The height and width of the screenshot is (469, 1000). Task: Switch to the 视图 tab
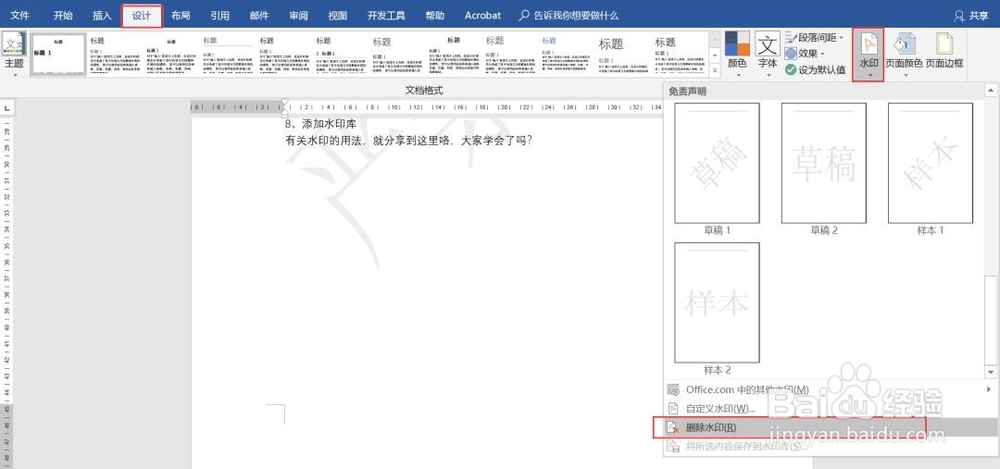tap(337, 15)
